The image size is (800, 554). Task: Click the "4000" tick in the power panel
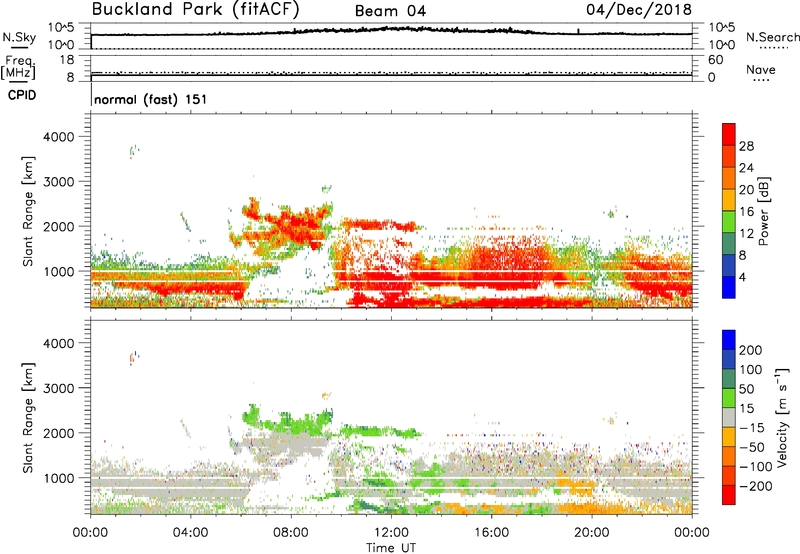[59, 137]
